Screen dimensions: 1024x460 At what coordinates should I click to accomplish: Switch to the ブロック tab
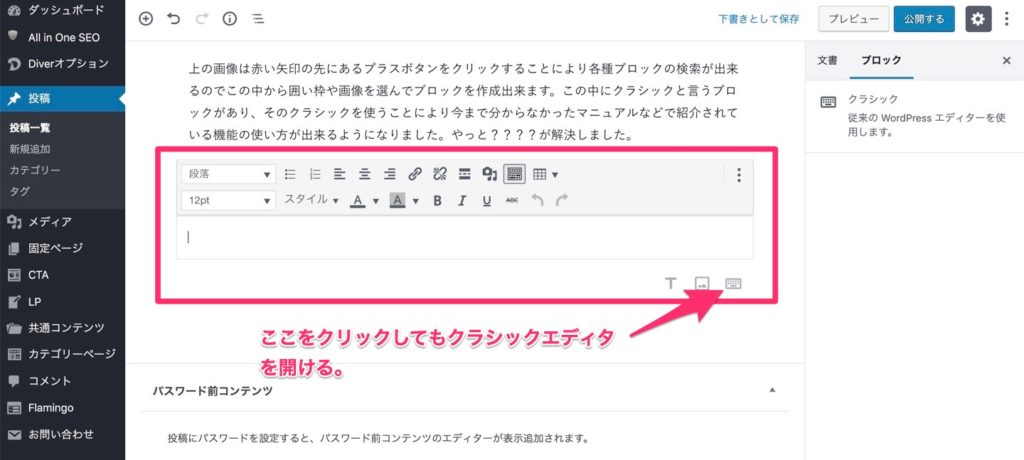[x=881, y=60]
